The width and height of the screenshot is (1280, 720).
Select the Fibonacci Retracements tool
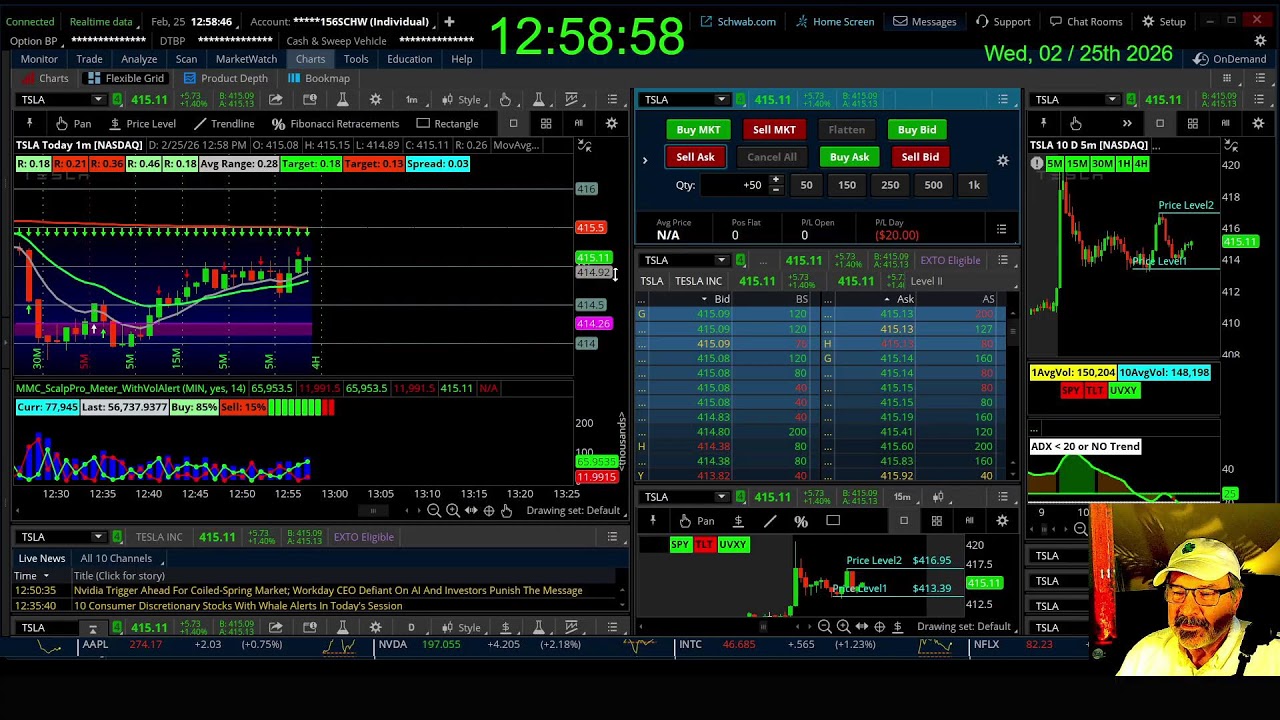[335, 124]
